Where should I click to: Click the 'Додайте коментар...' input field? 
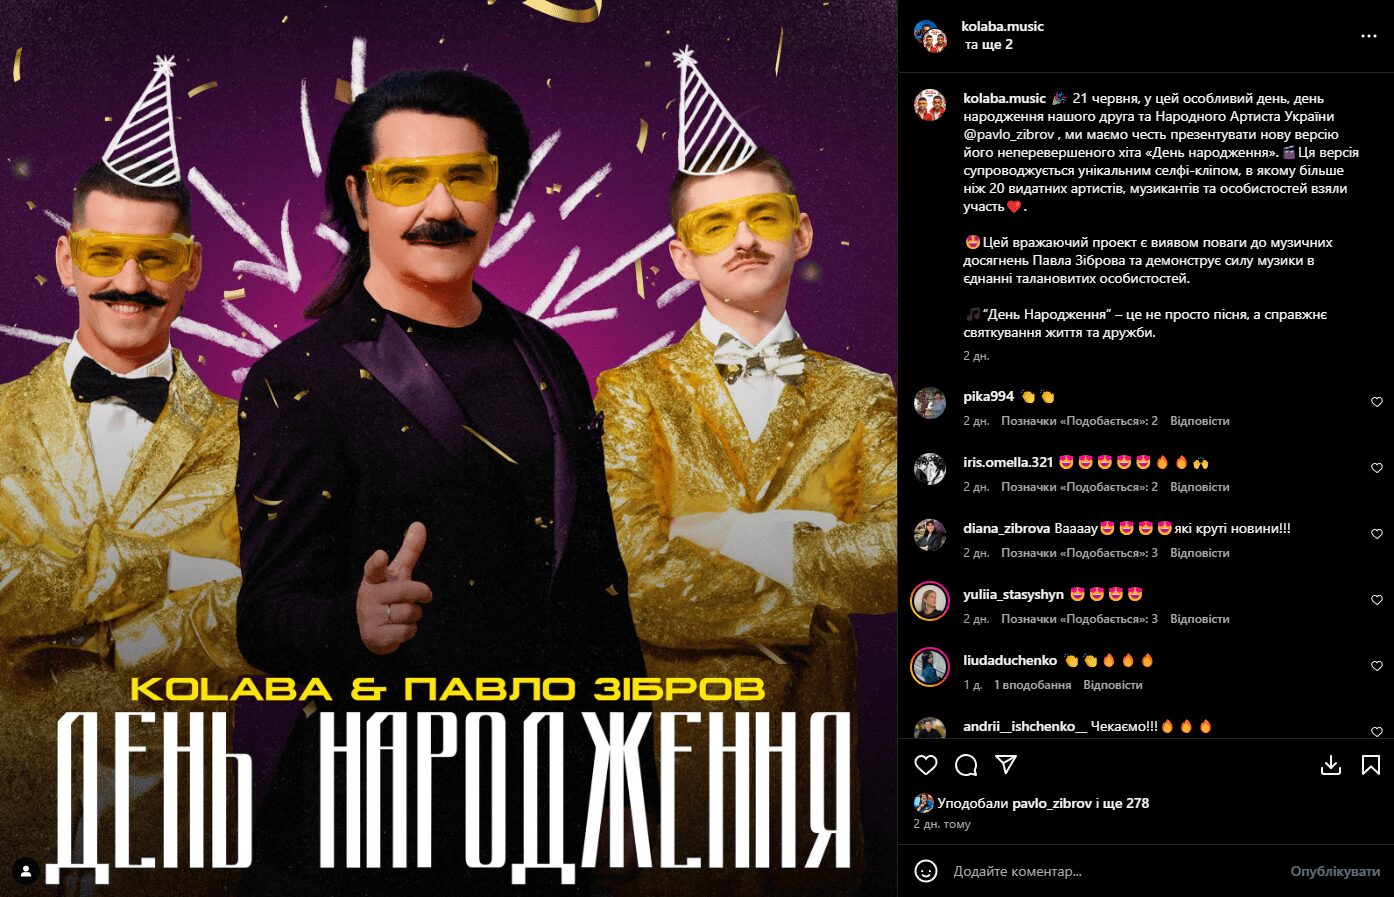click(1110, 871)
